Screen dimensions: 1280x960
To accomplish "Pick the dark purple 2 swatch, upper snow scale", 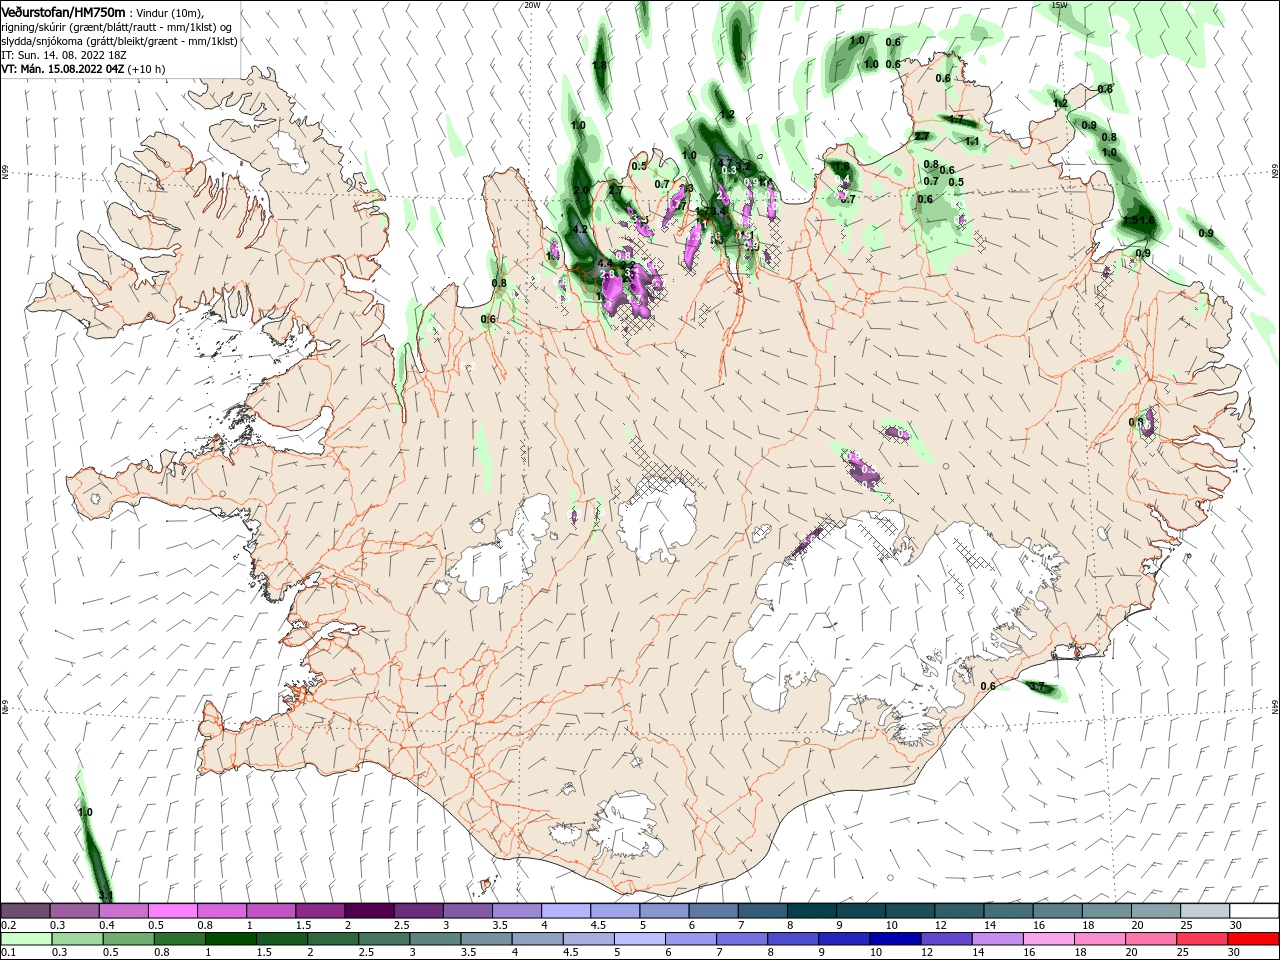I will pyautogui.click(x=369, y=911).
